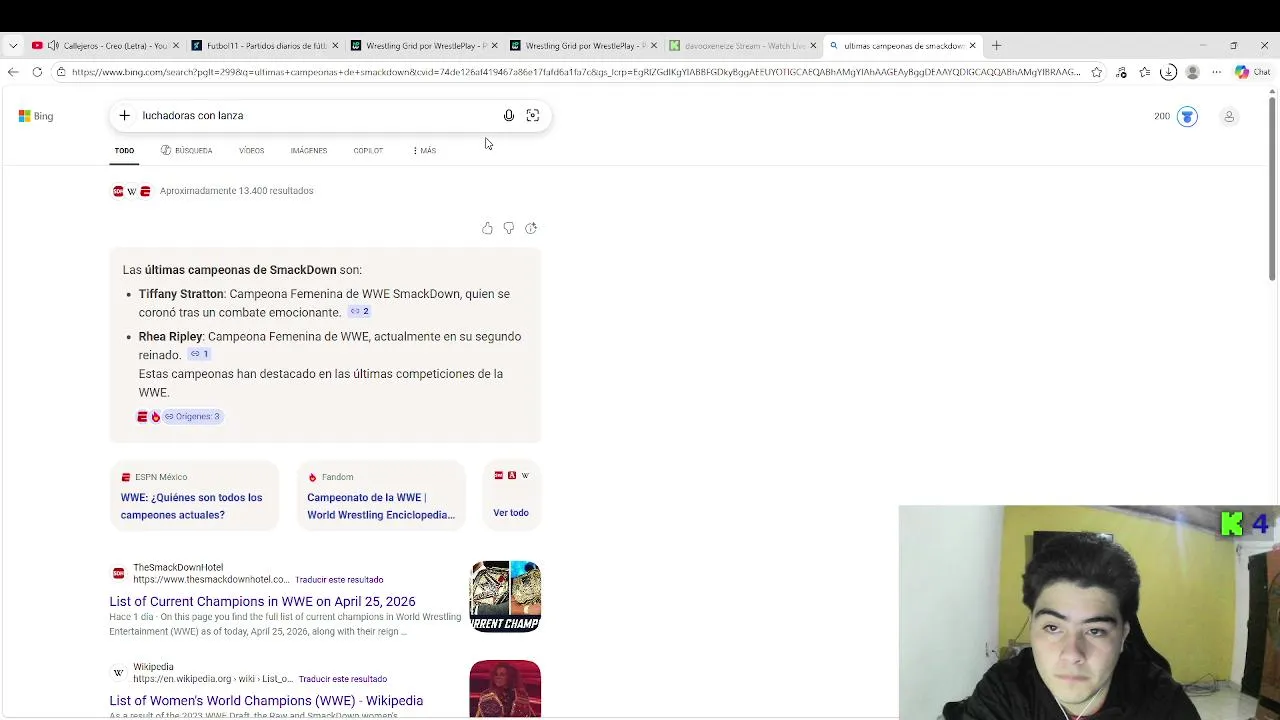Open the downloads icon in toolbar

(1168, 72)
